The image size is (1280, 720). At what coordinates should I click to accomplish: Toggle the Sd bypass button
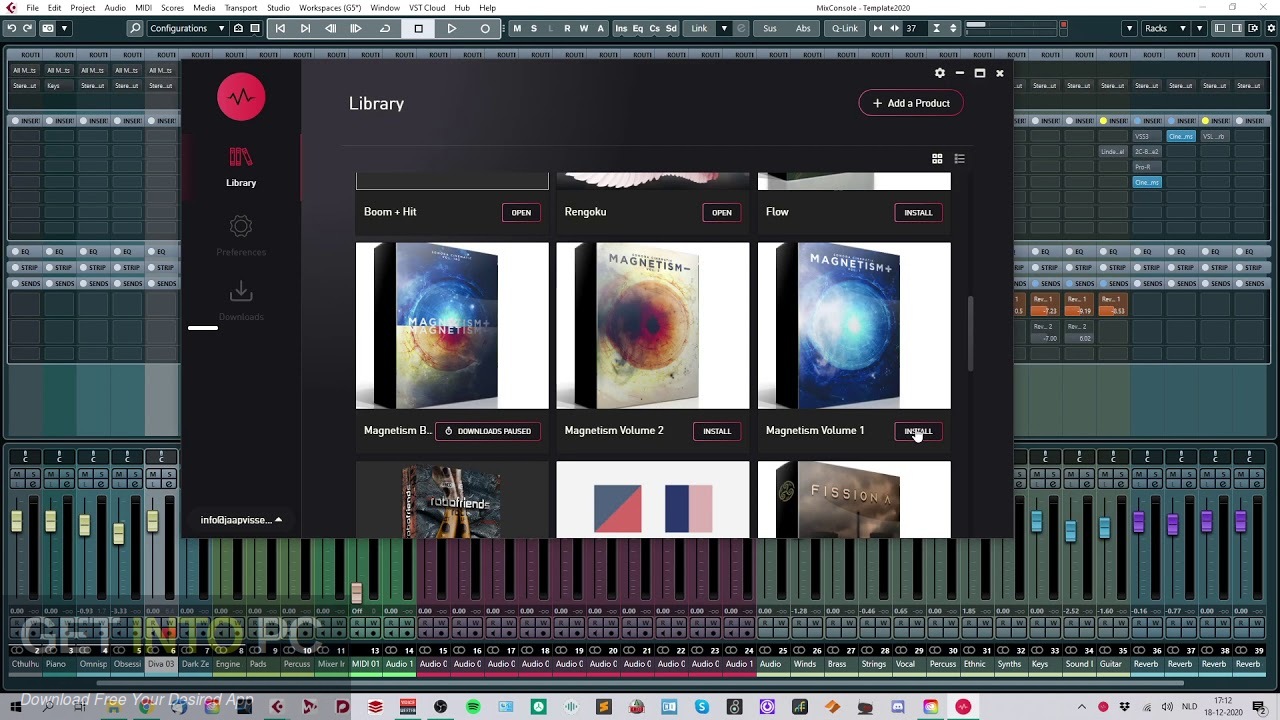point(671,28)
